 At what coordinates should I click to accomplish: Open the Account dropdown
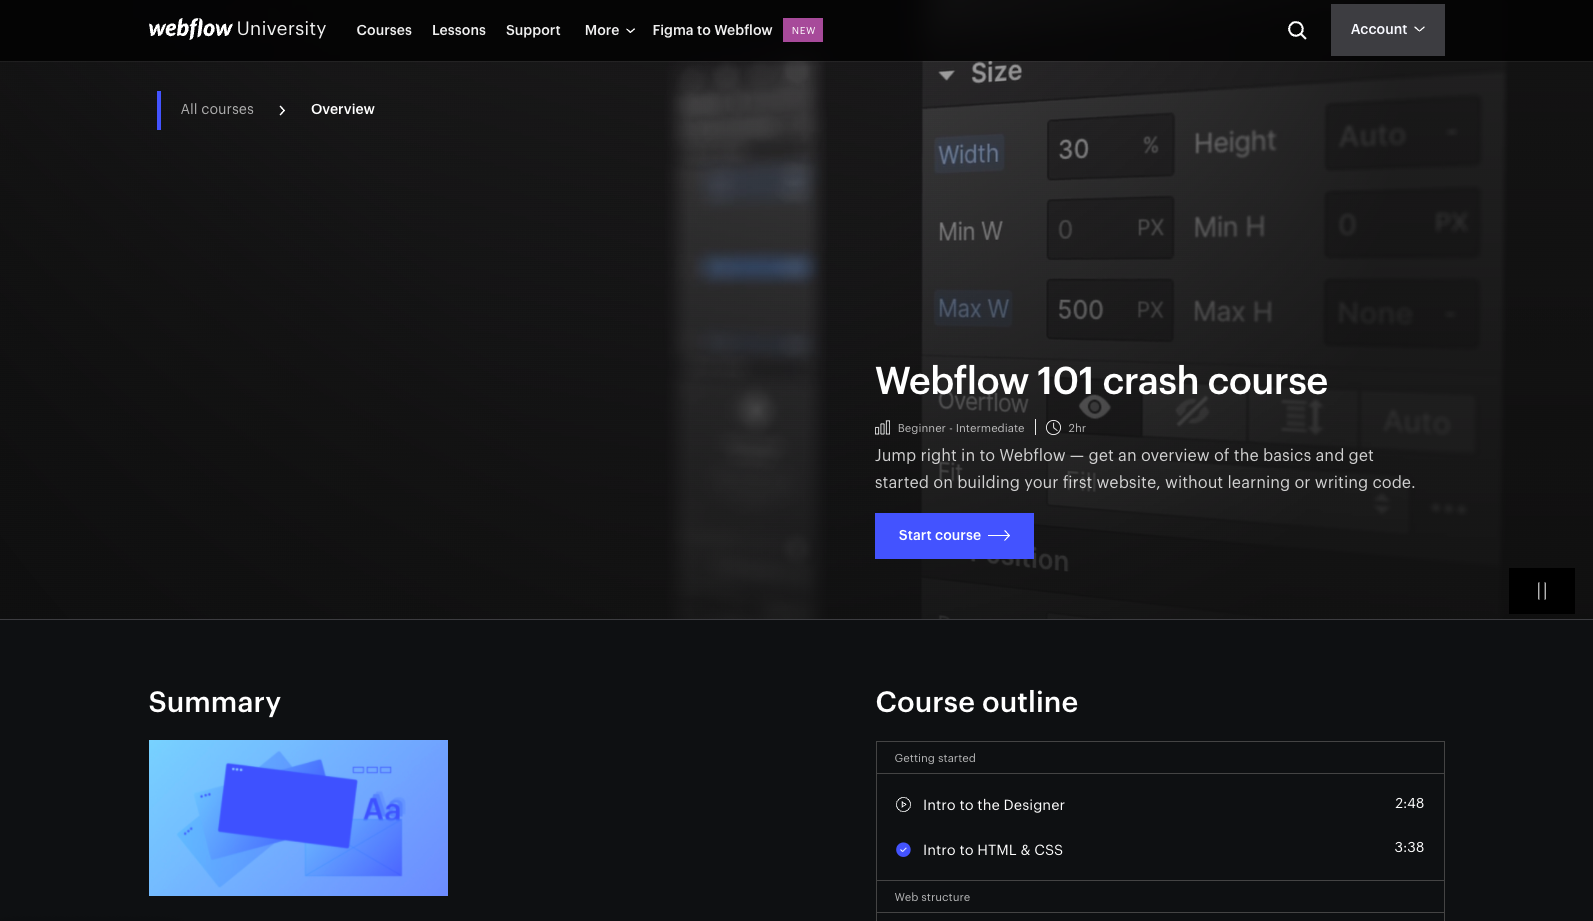click(x=1387, y=30)
